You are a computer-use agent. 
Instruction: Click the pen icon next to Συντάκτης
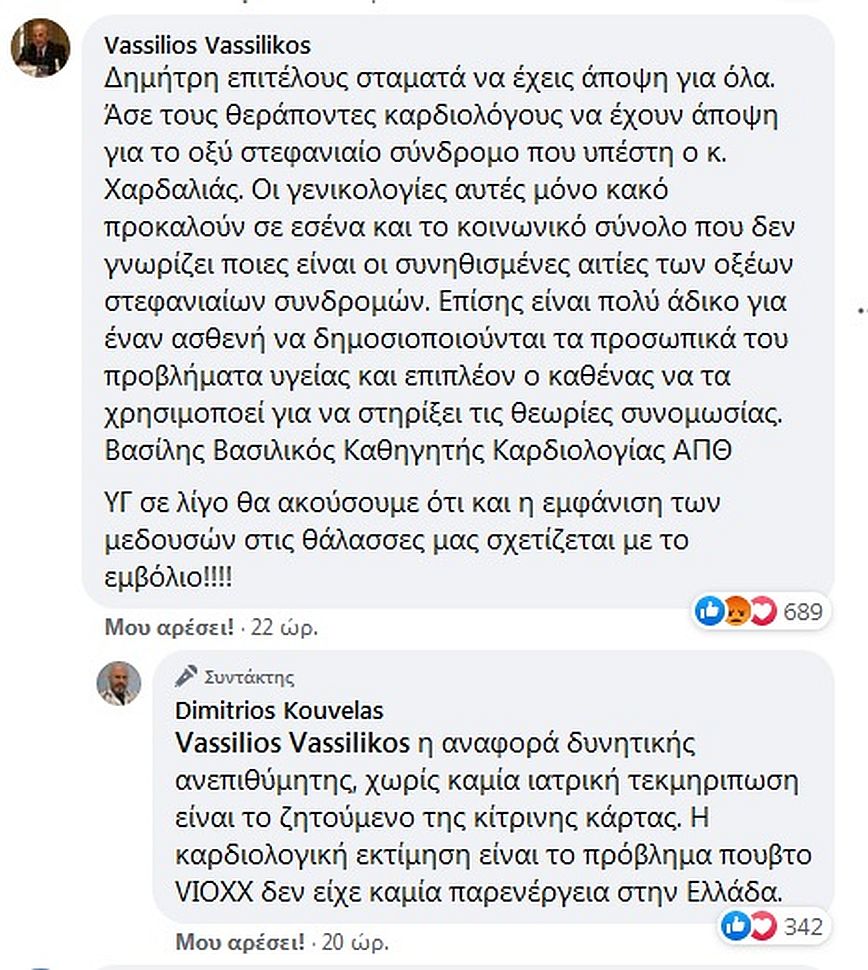(185, 677)
